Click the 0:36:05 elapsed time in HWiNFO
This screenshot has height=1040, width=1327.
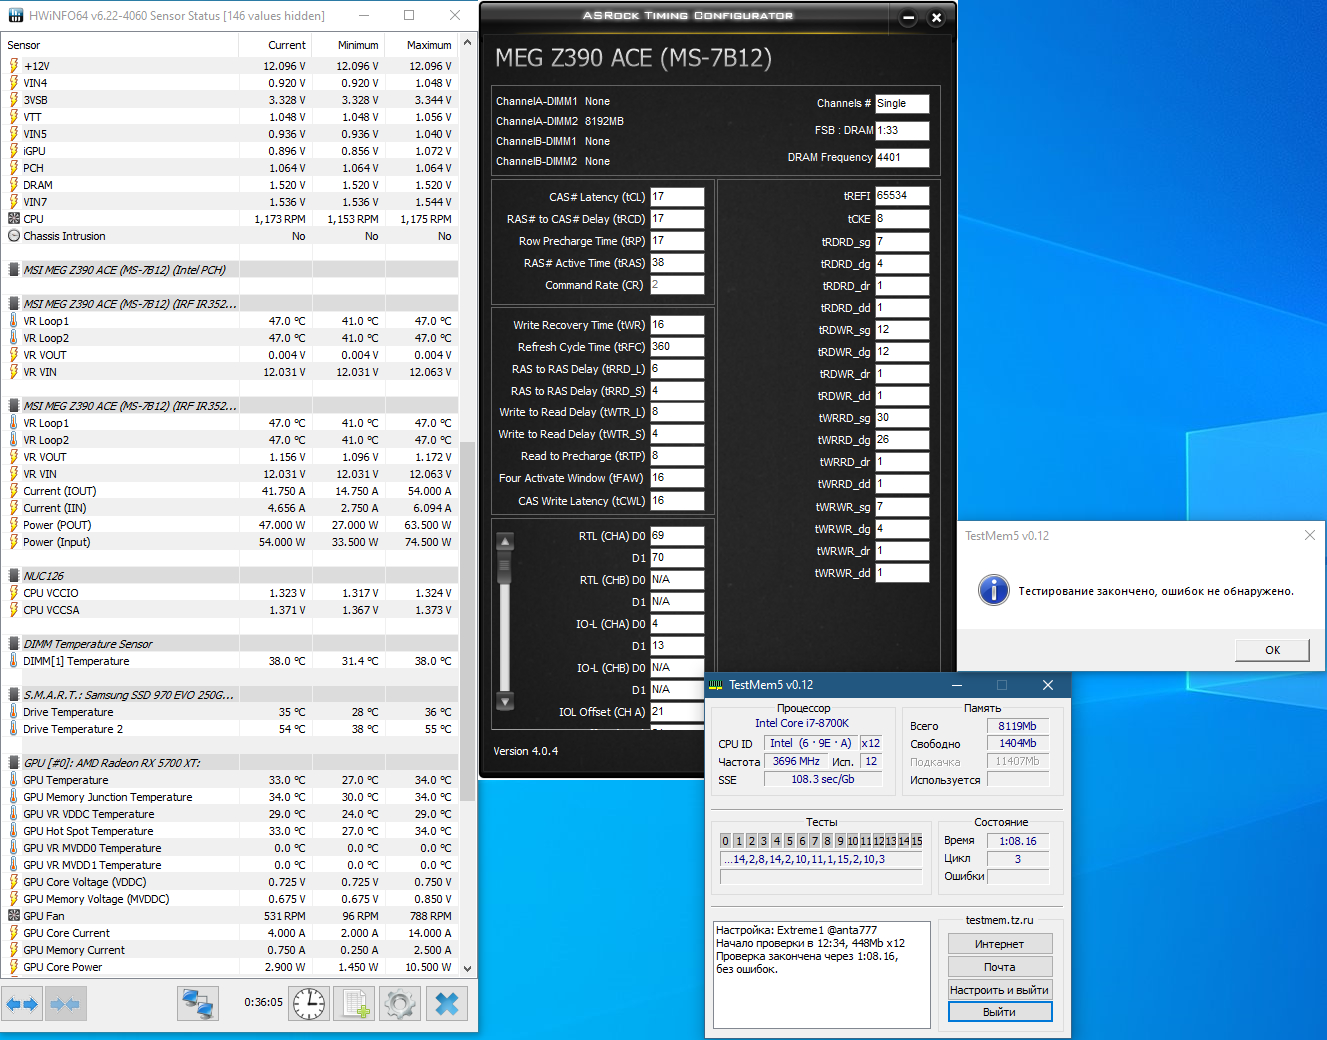pos(263,1002)
